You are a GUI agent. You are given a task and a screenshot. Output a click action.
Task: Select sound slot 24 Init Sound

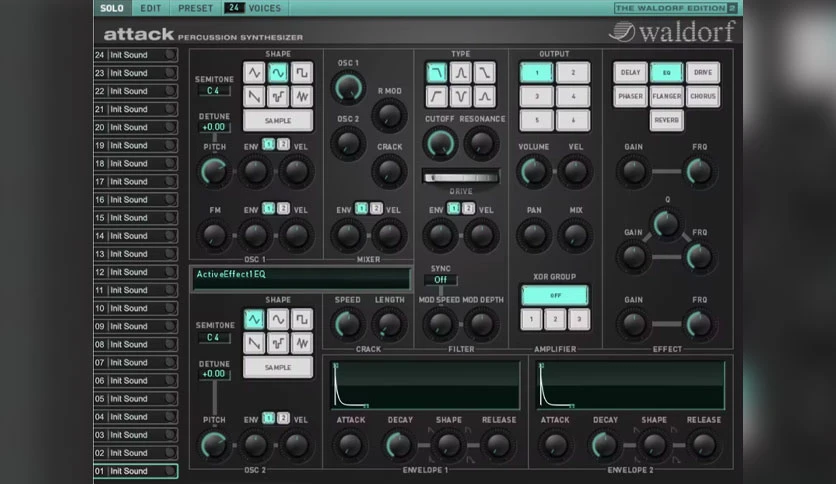[136, 55]
